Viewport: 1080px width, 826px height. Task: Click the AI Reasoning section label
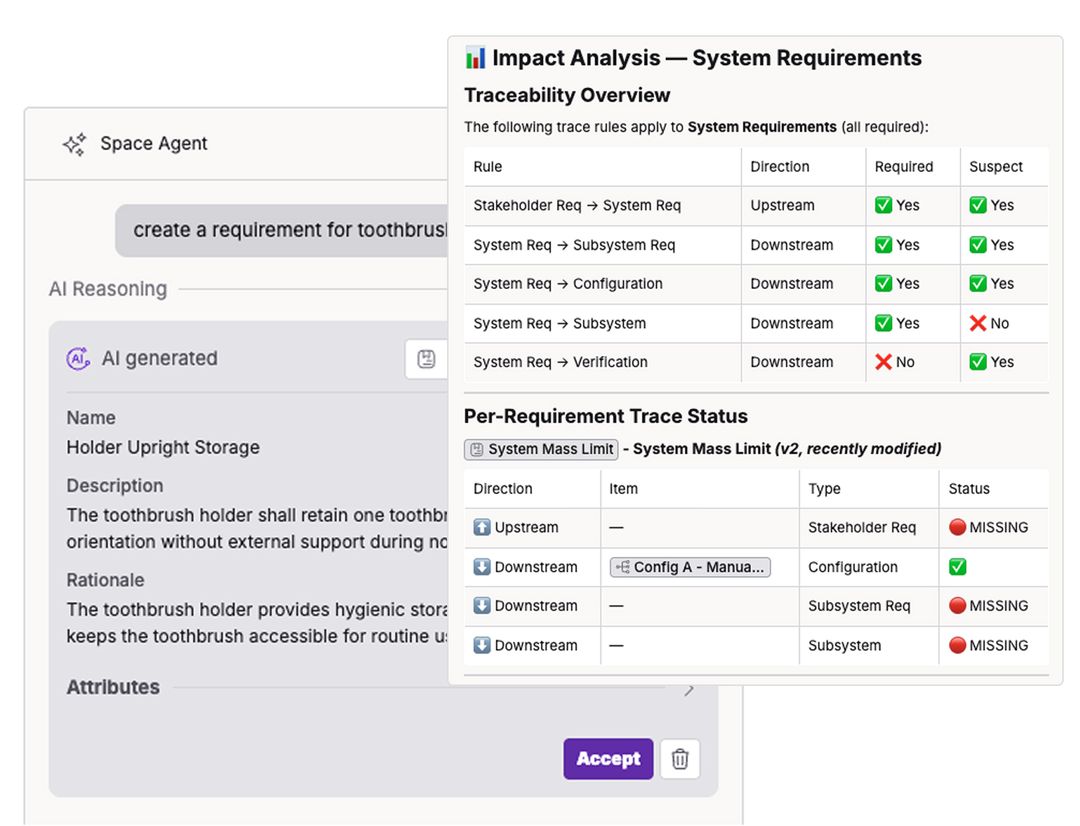[x=108, y=289]
